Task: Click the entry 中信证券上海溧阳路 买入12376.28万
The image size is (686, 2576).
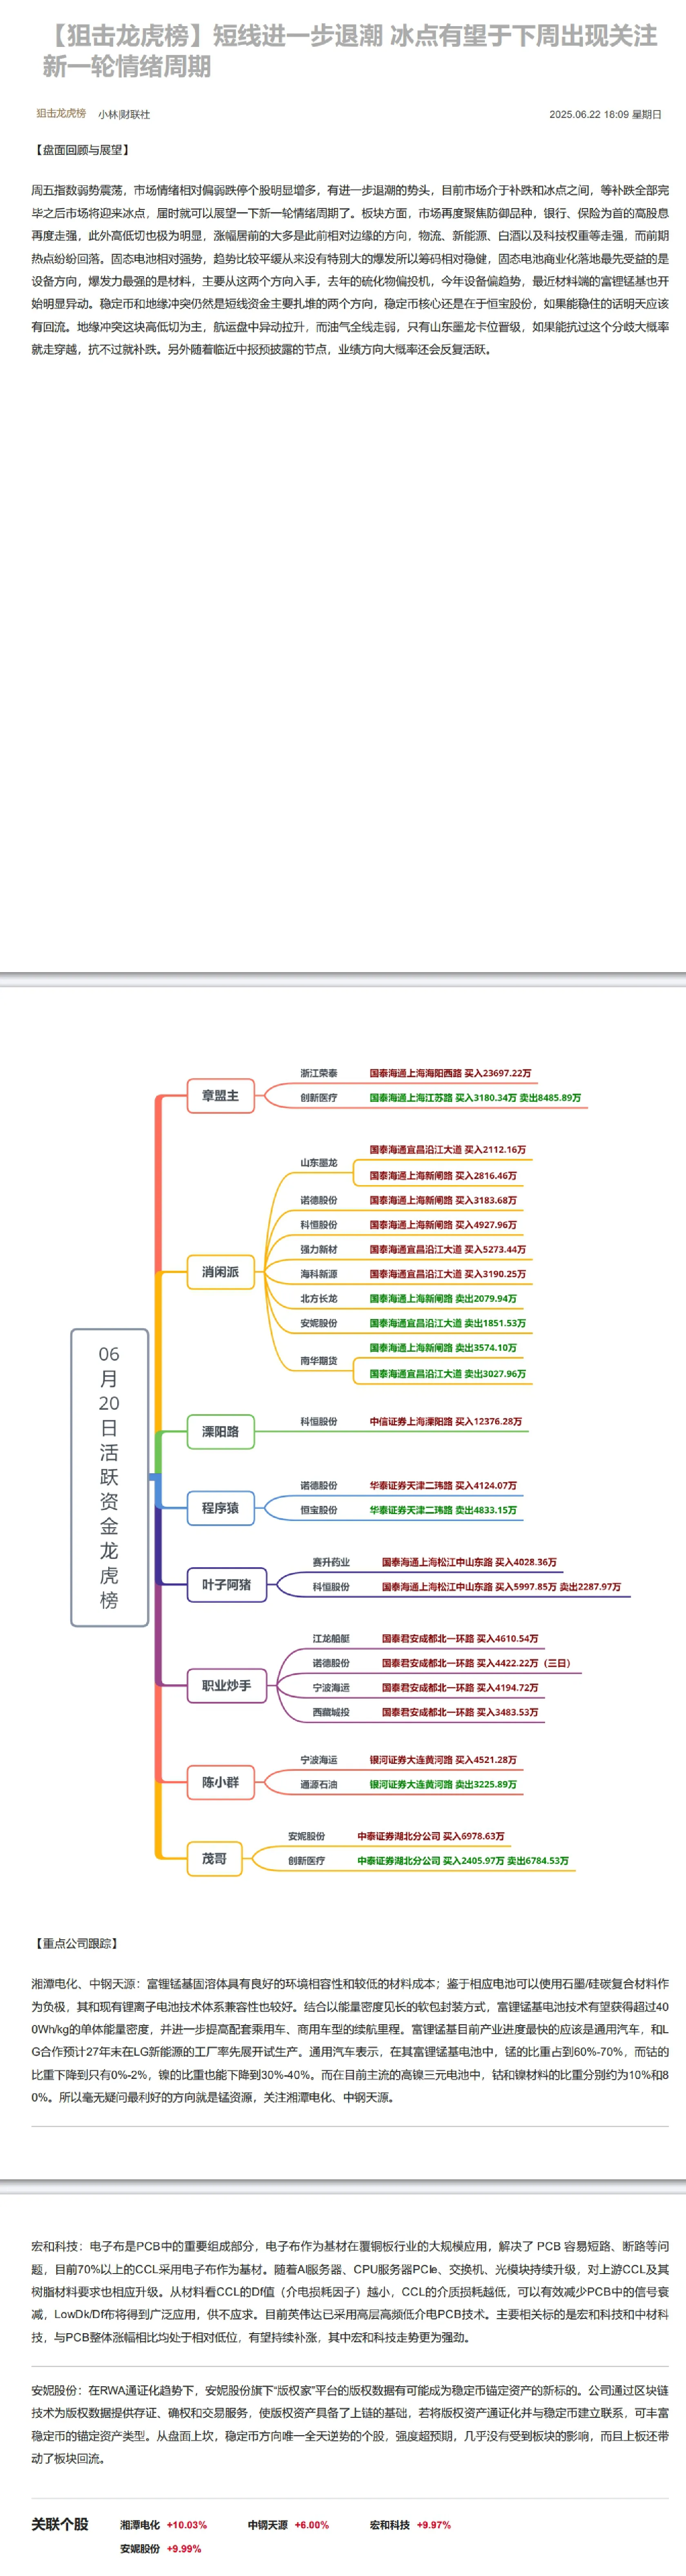Action: (x=445, y=1421)
